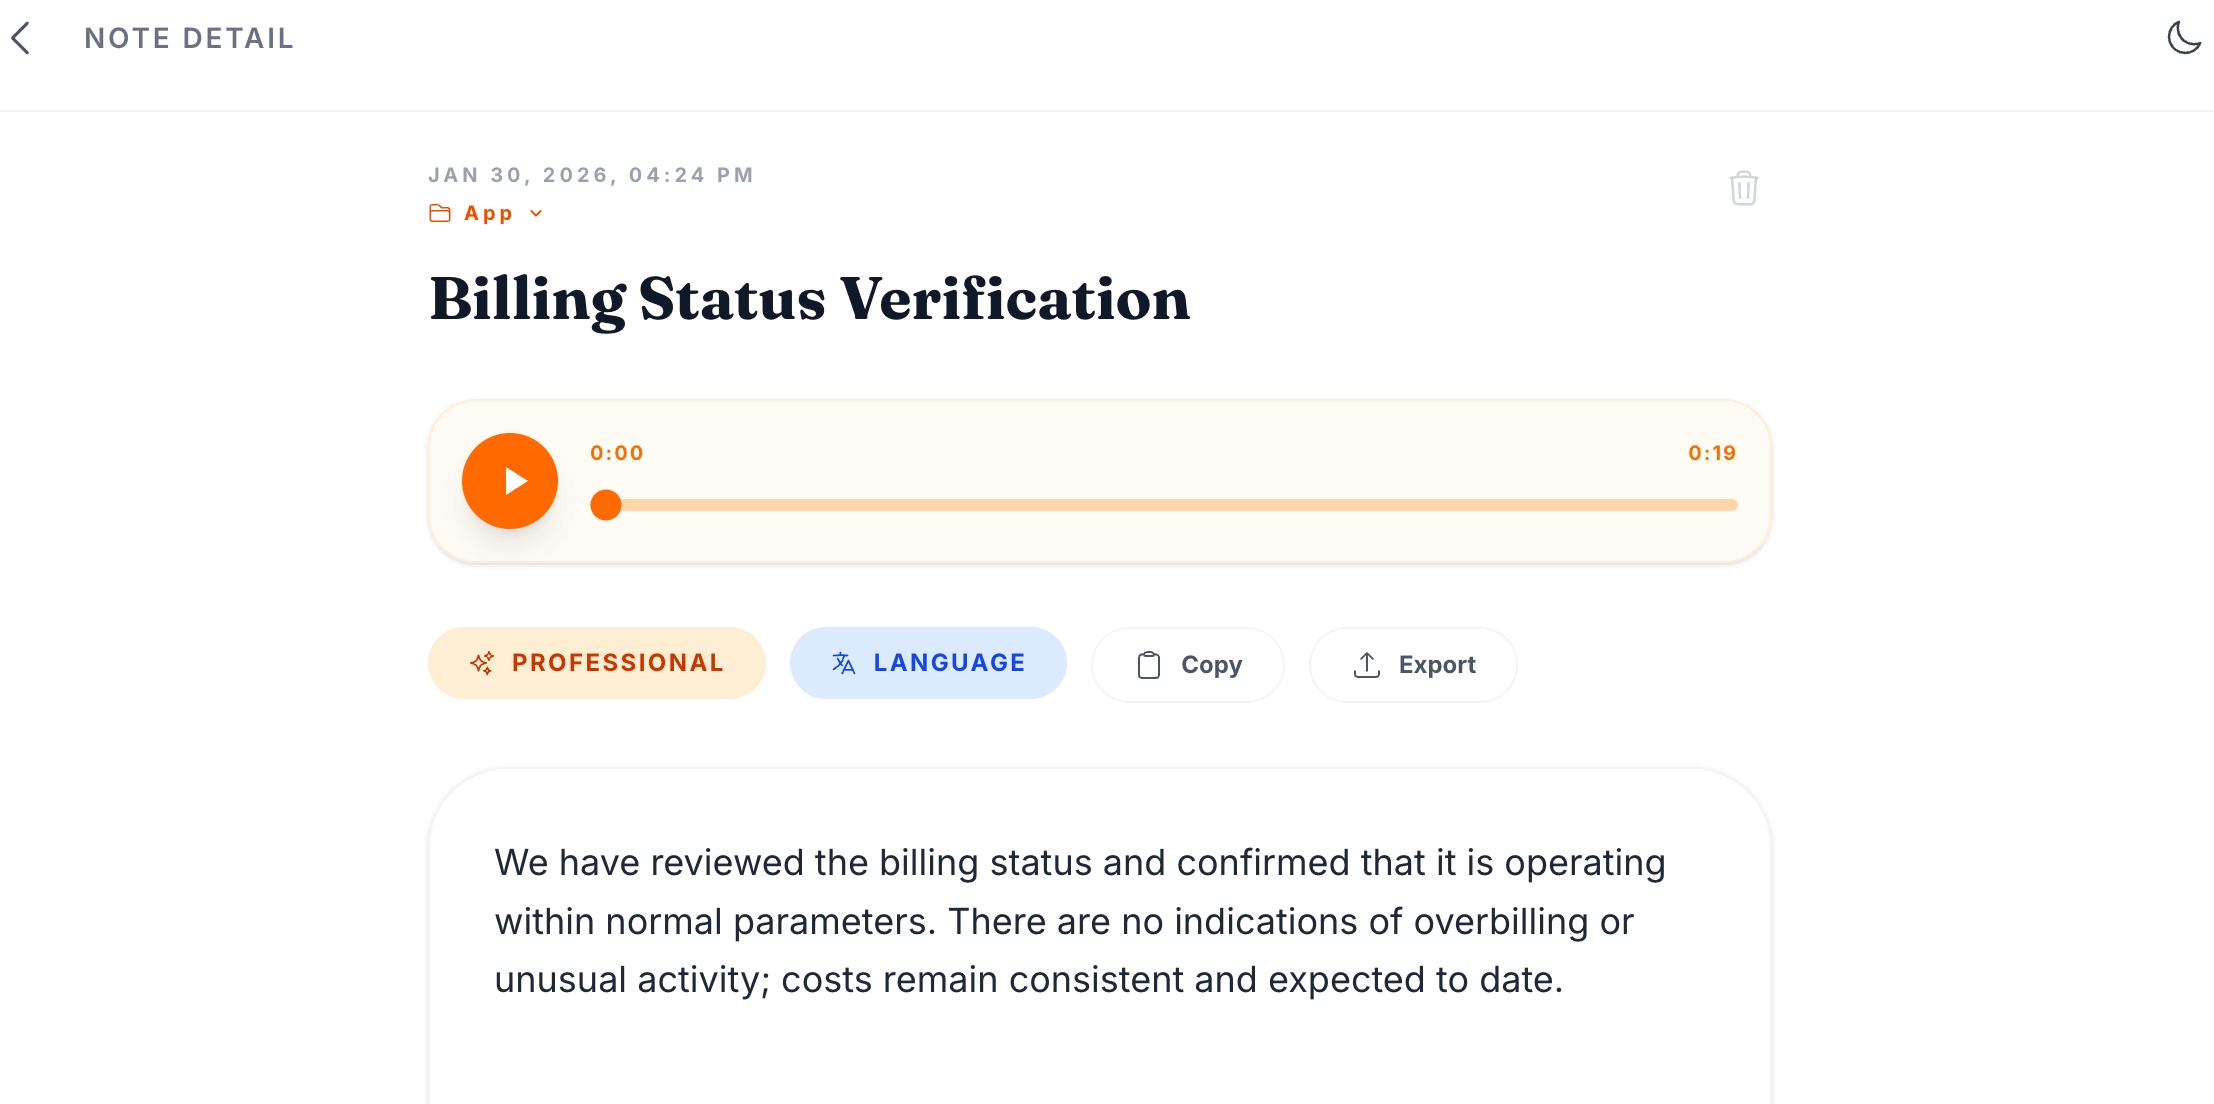Delete note with trash icon
Screen dimensions: 2214x1104
coord(1743,188)
